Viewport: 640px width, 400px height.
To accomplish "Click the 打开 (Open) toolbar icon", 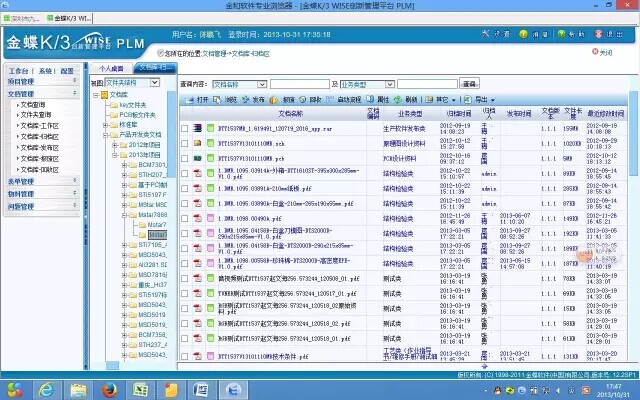I will [x=189, y=100].
